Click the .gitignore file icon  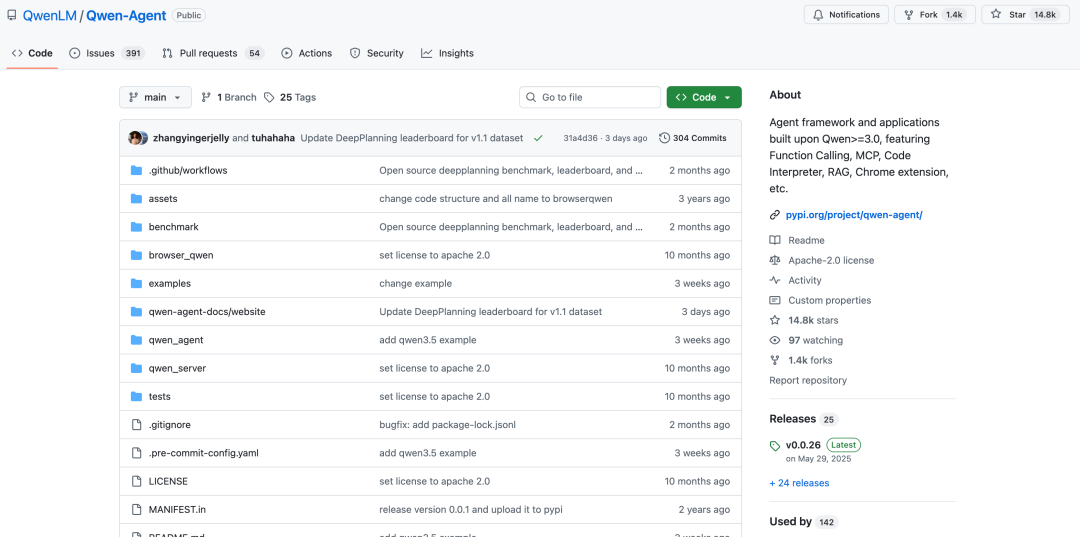point(136,424)
